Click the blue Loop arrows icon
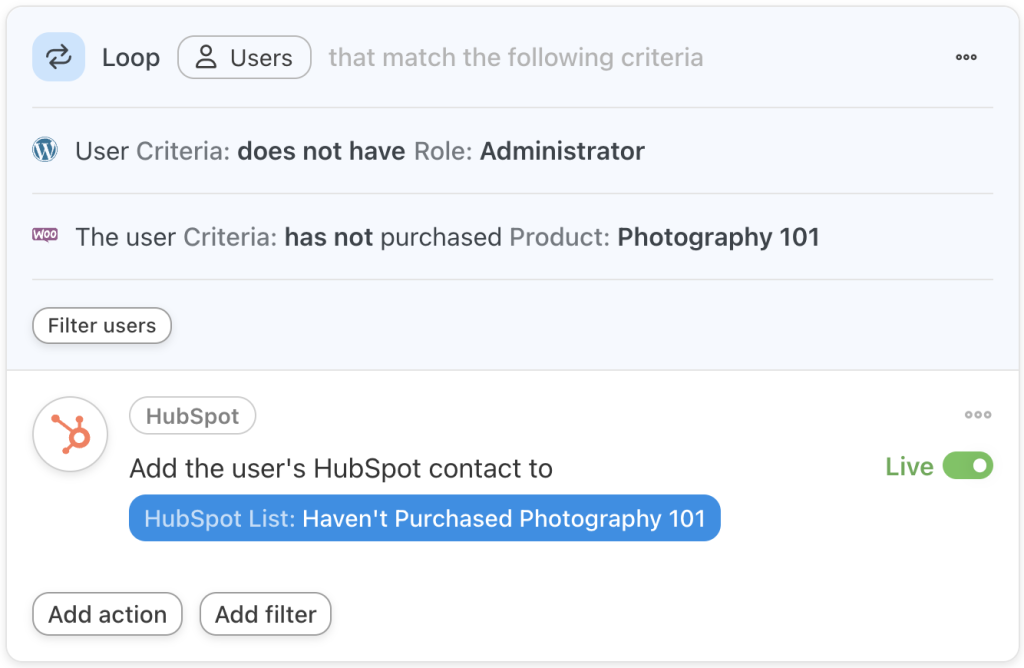 [x=58, y=57]
